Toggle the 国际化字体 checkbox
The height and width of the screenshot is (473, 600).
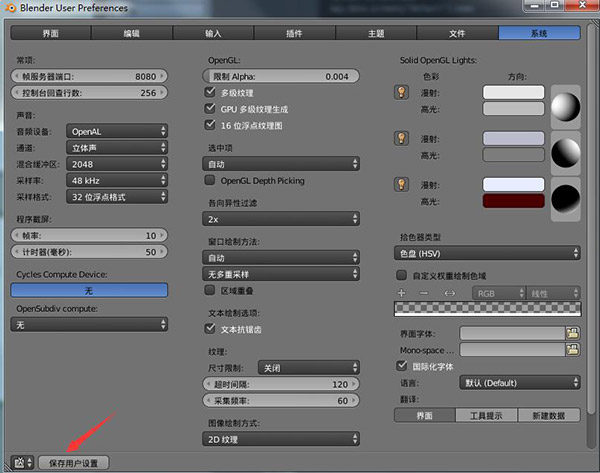click(403, 366)
